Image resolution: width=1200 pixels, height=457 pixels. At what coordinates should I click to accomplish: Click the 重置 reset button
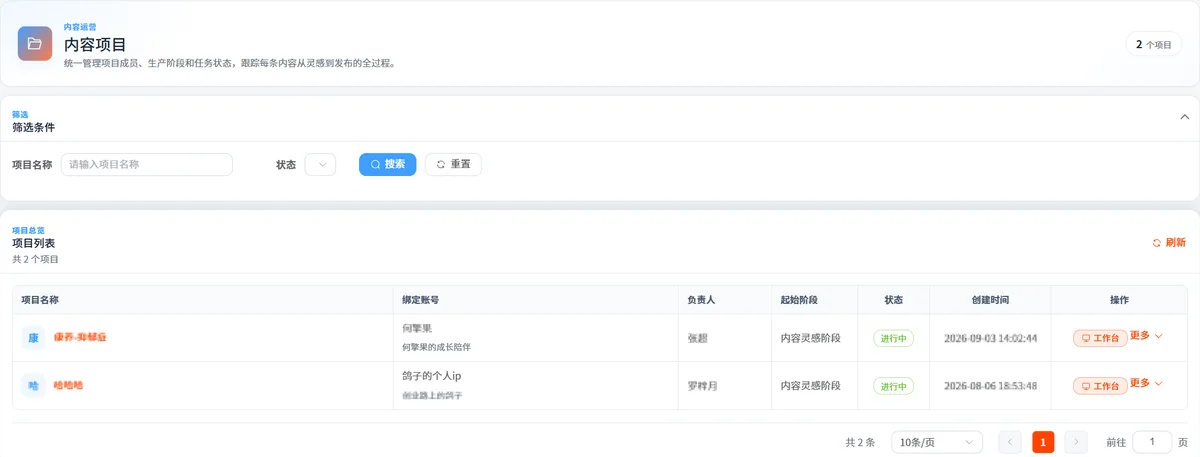(453, 164)
